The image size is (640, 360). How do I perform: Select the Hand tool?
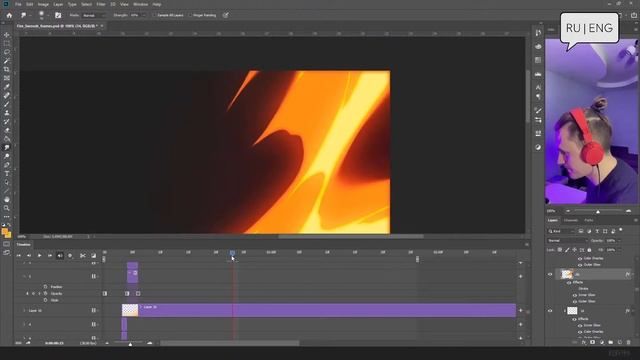click(7, 199)
